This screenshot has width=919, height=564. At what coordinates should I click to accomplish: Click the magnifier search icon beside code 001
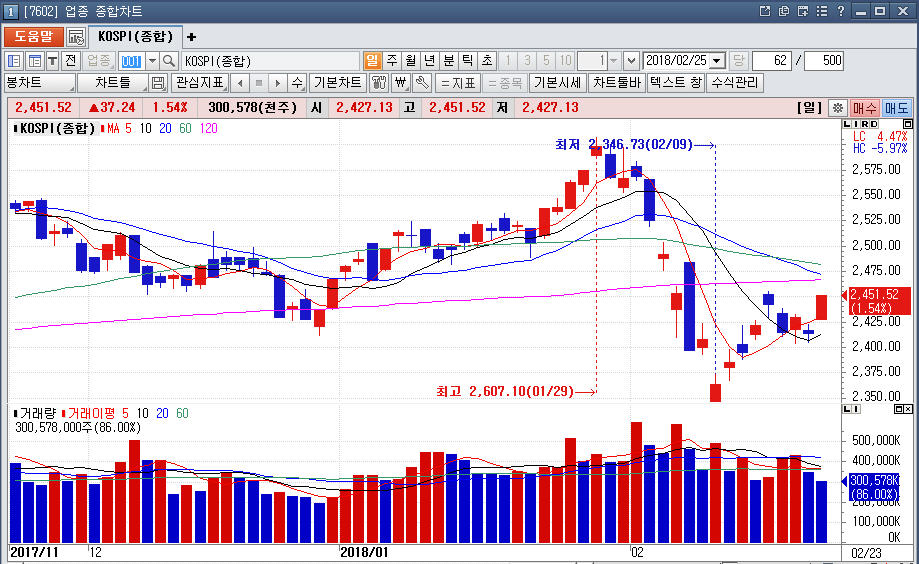click(x=169, y=61)
